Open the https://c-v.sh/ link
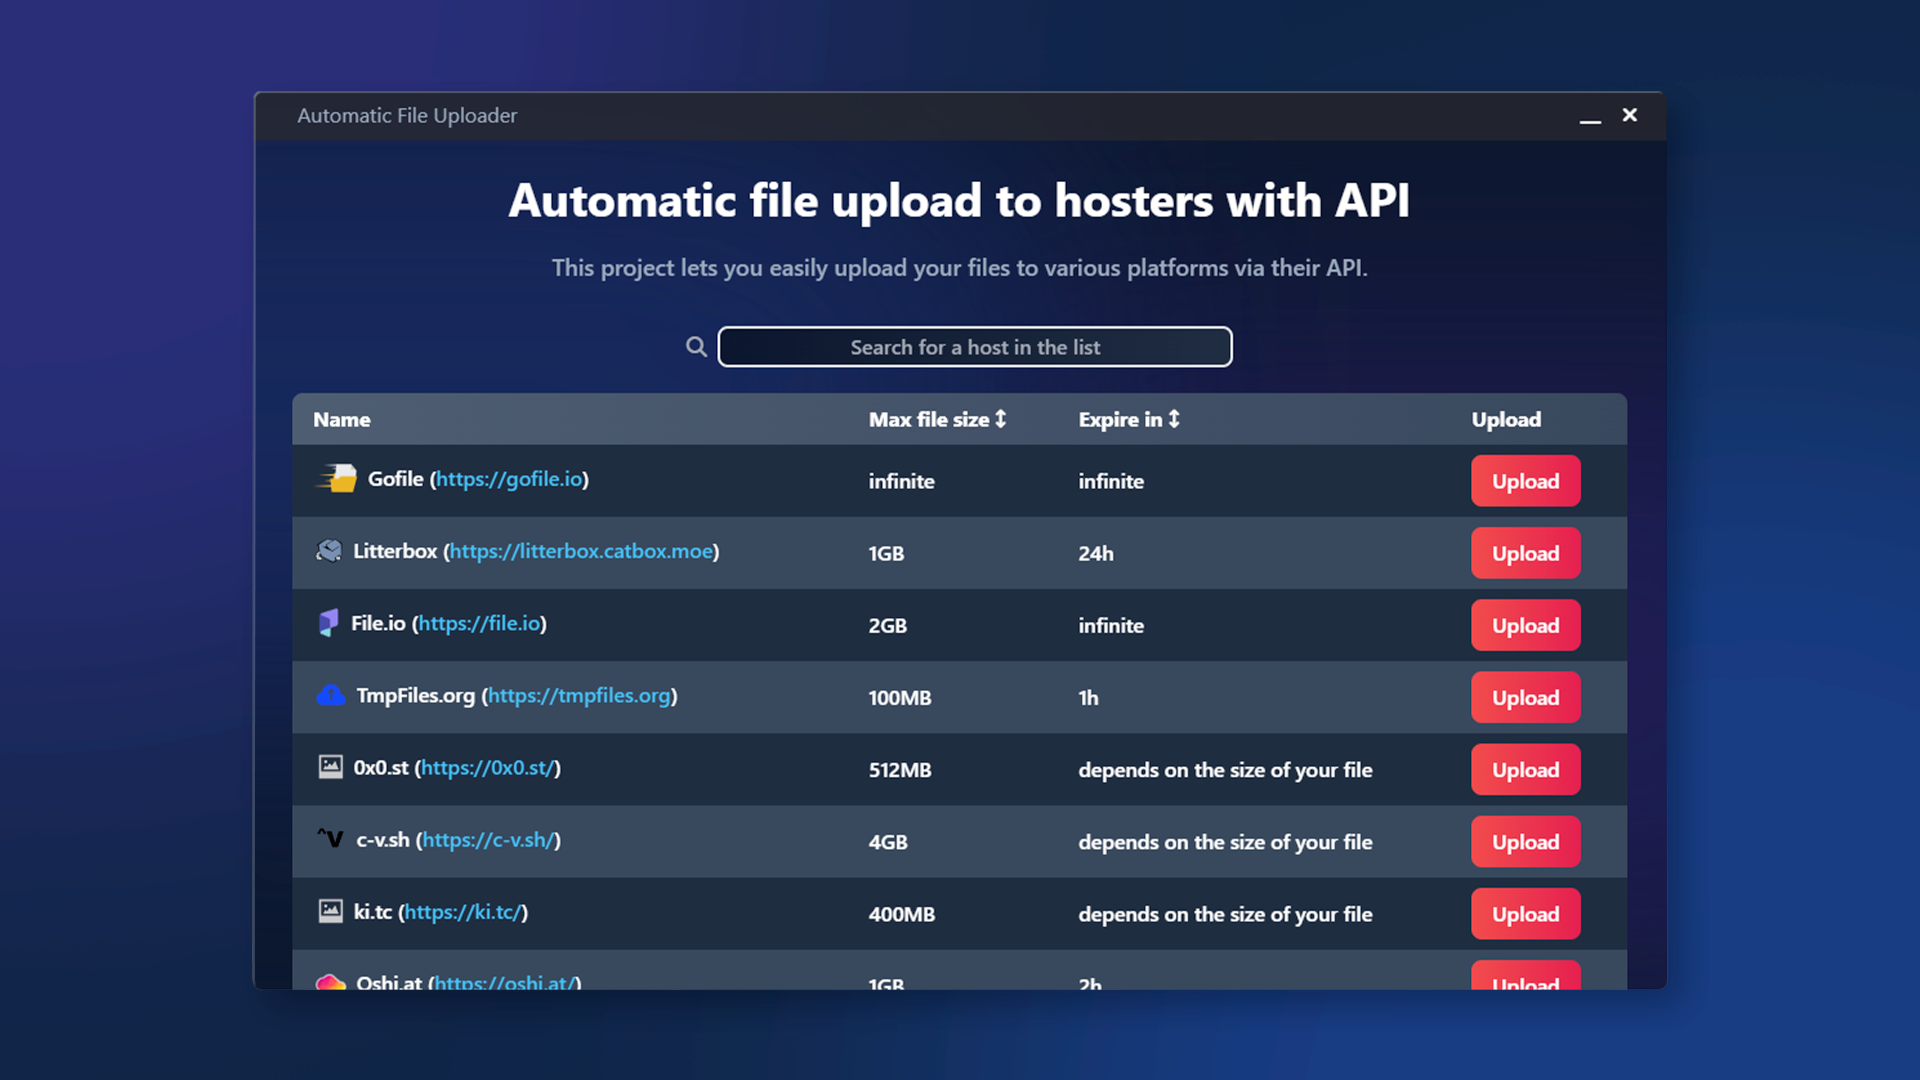The height and width of the screenshot is (1080, 1920). (488, 839)
